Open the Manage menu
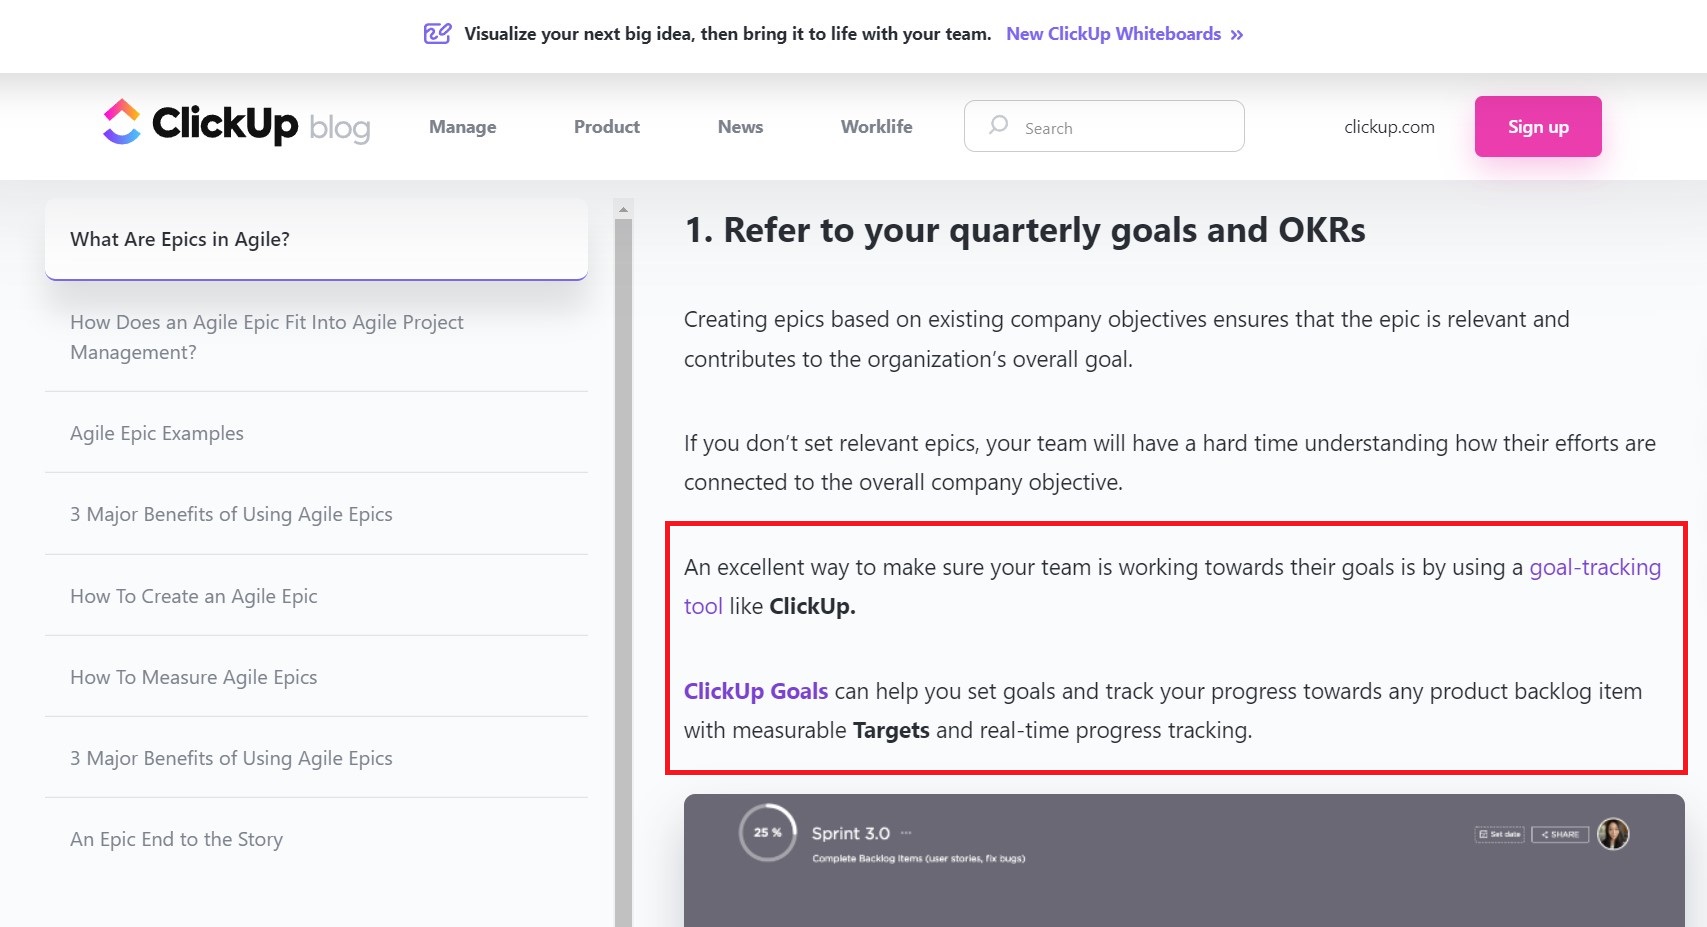1707x927 pixels. (462, 127)
